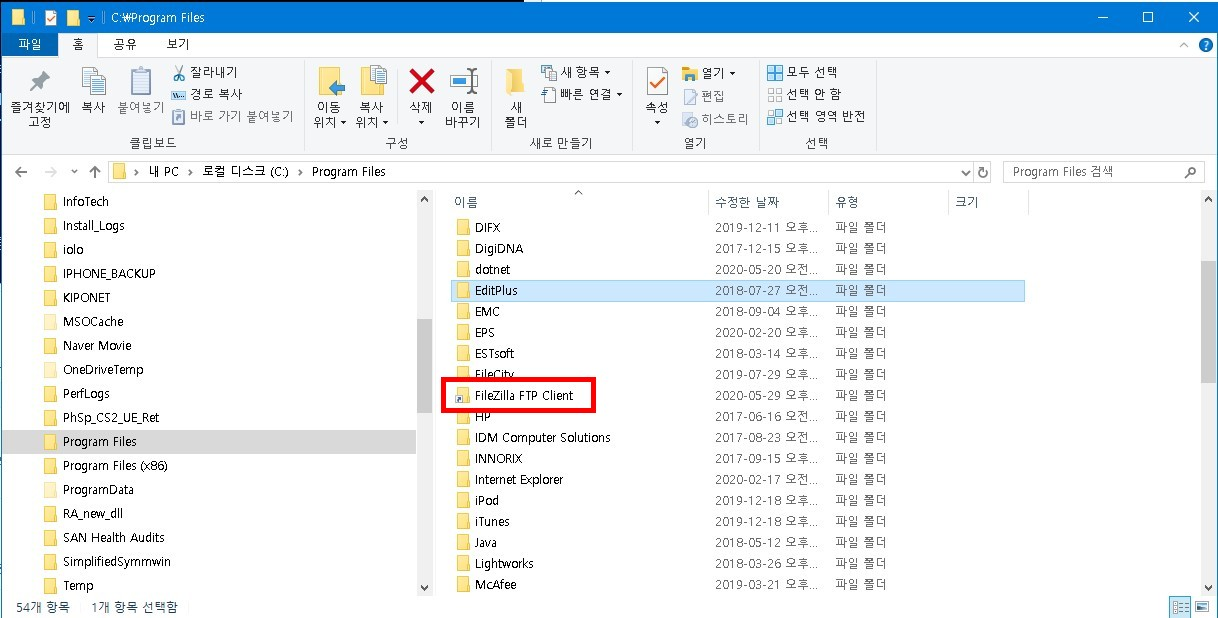Image resolution: width=1218 pixels, height=618 pixels.
Task: Select IPHONE_BACKUP in navigation tree
Action: [109, 273]
